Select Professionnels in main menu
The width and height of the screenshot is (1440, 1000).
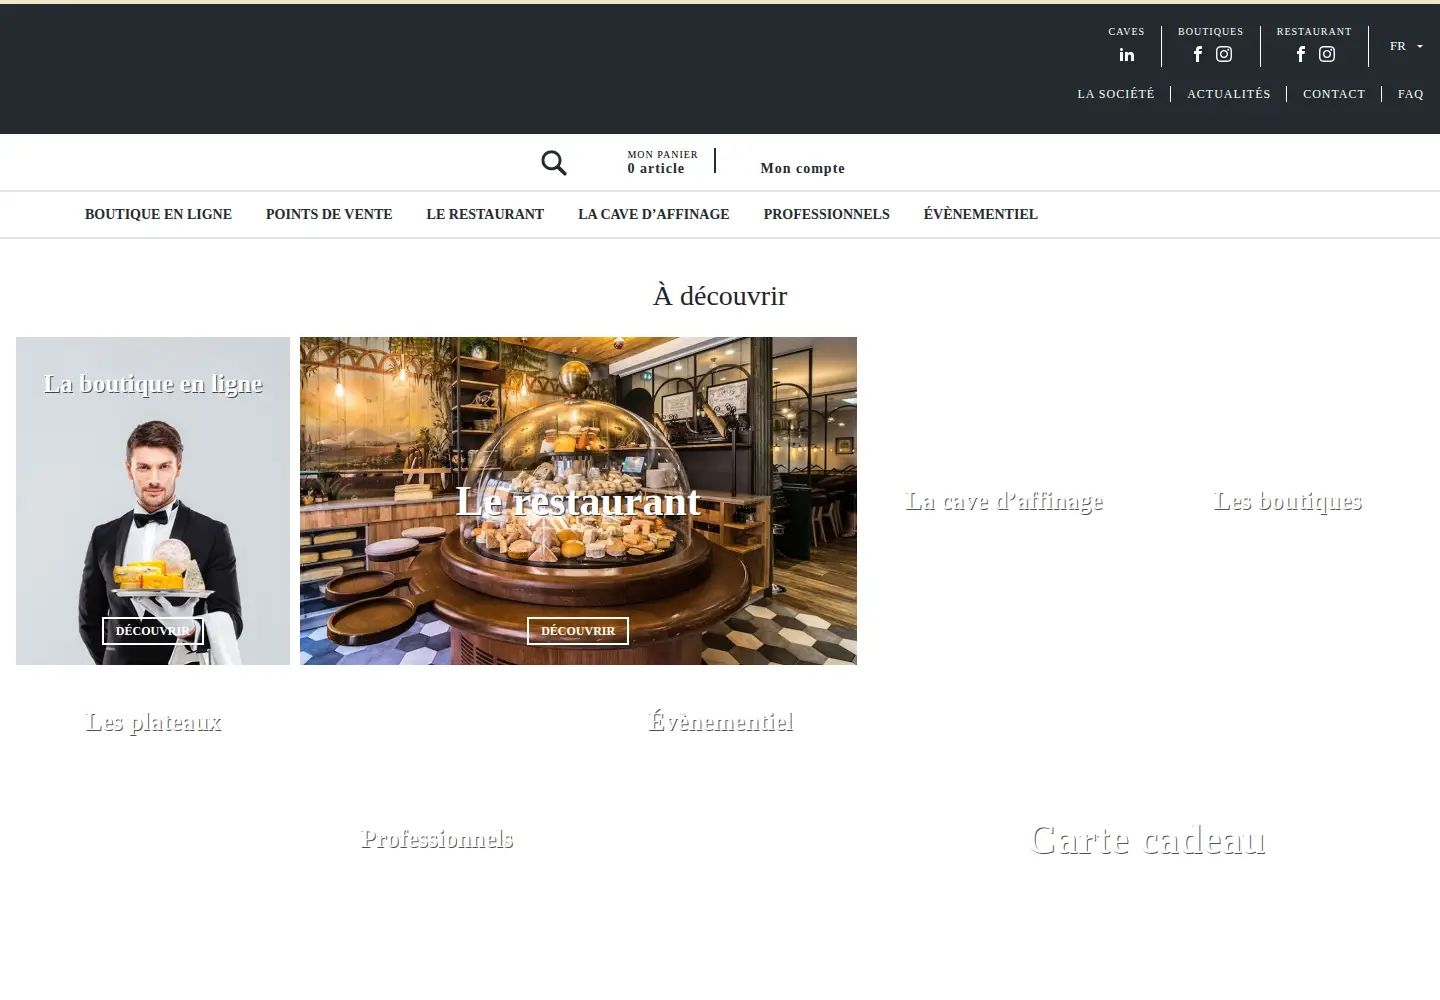pos(827,214)
